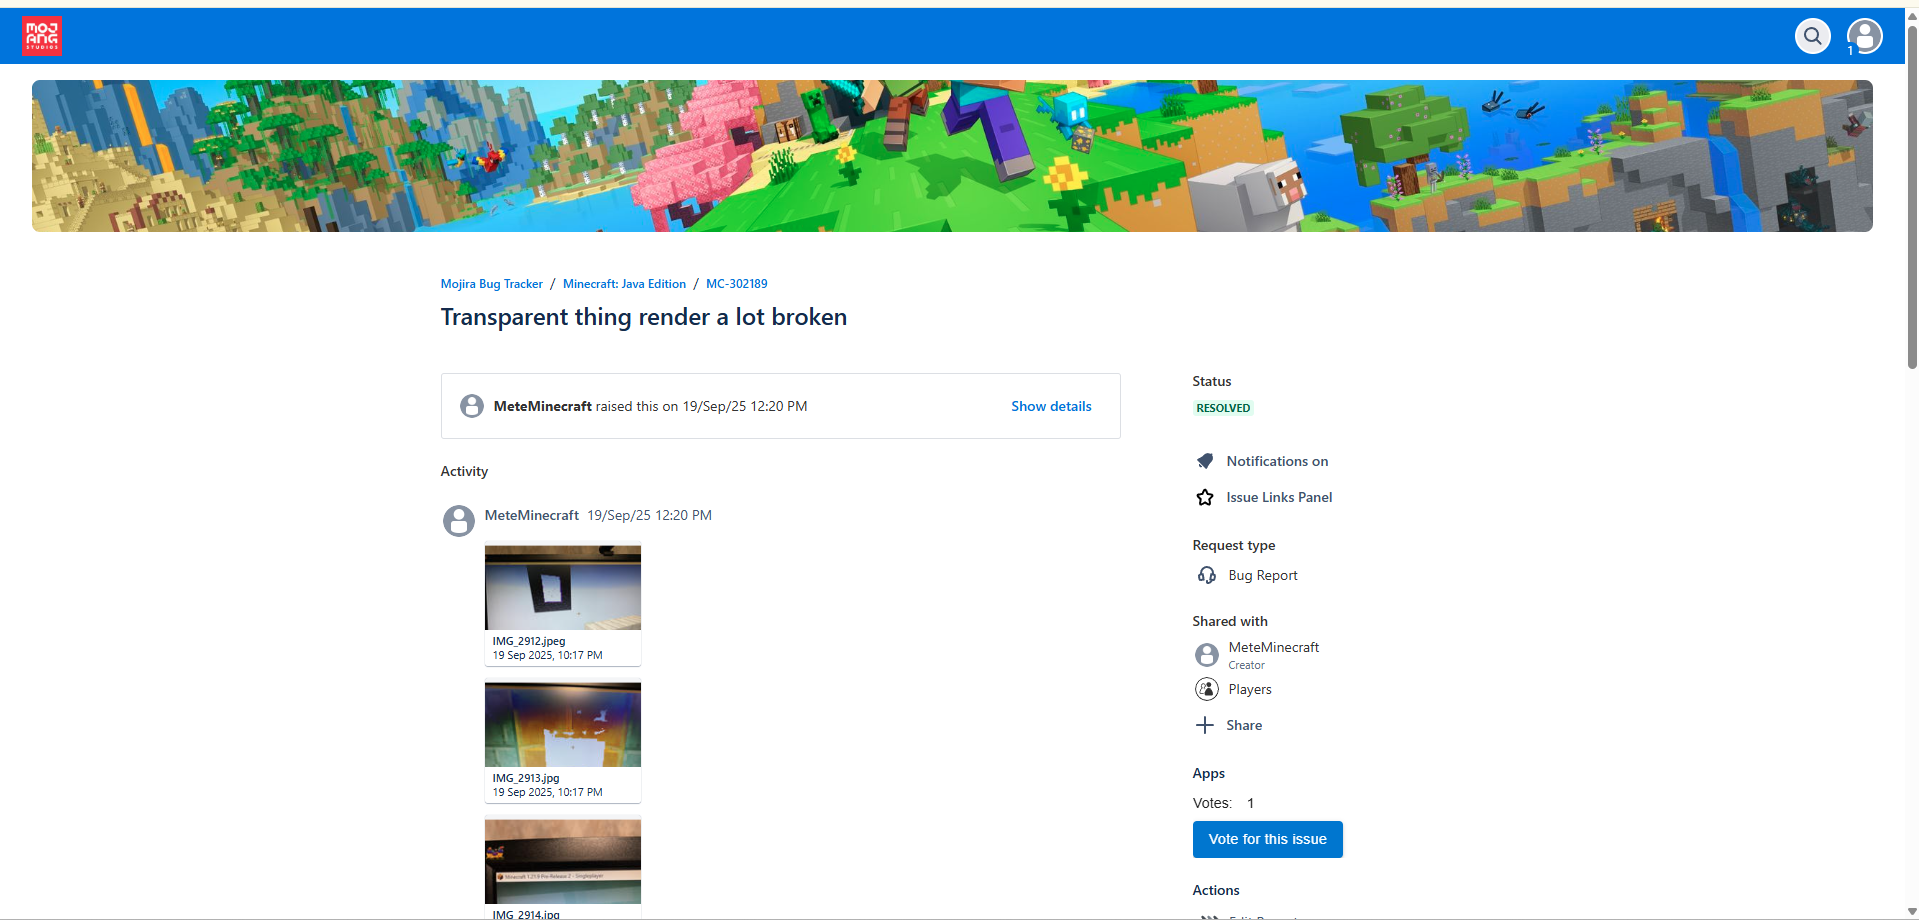Open Minecraft: Java Edition breadcrumb
Image resolution: width=1919 pixels, height=920 pixels.
[624, 284]
